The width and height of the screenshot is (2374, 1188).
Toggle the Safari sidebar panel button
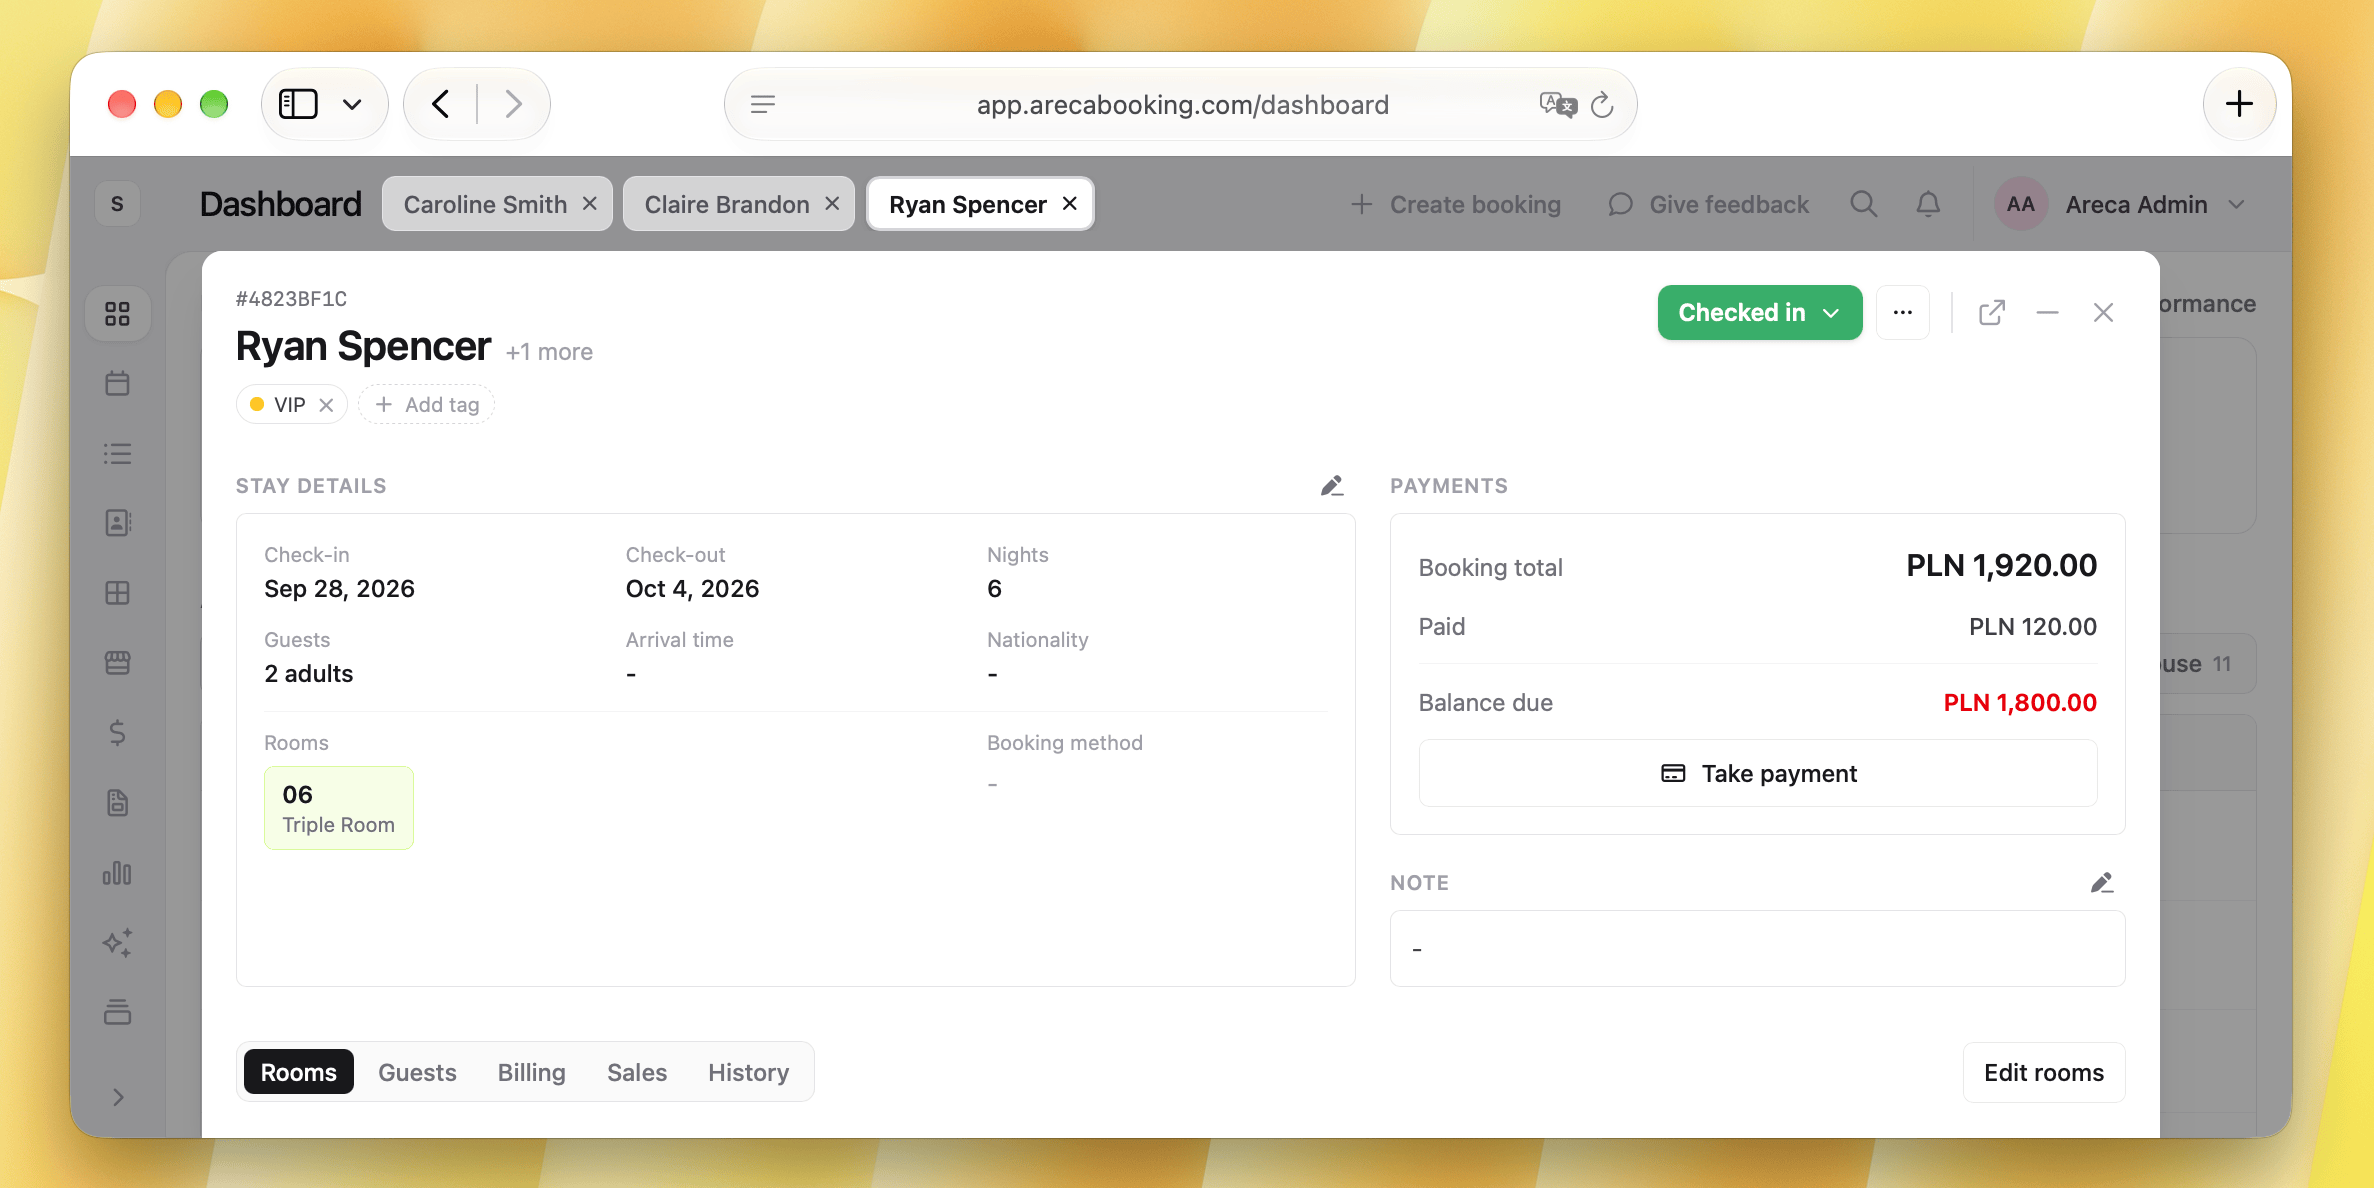(x=298, y=104)
